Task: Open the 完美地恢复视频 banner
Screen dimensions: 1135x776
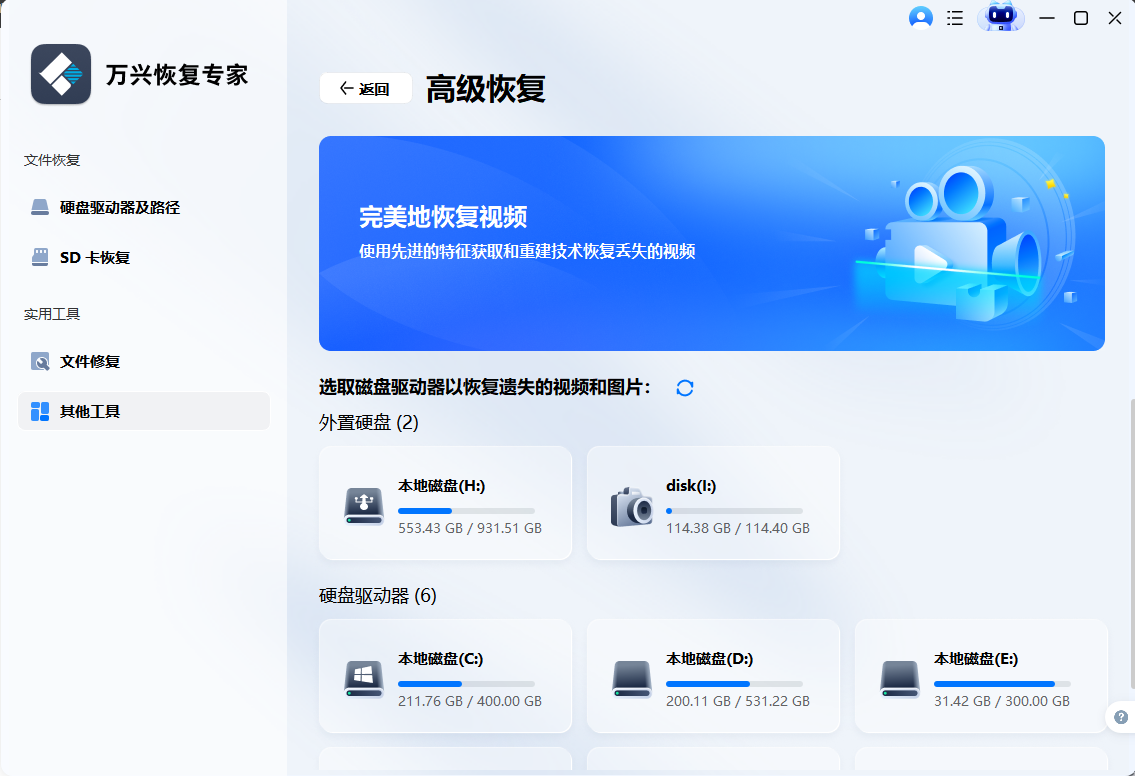Action: (711, 242)
